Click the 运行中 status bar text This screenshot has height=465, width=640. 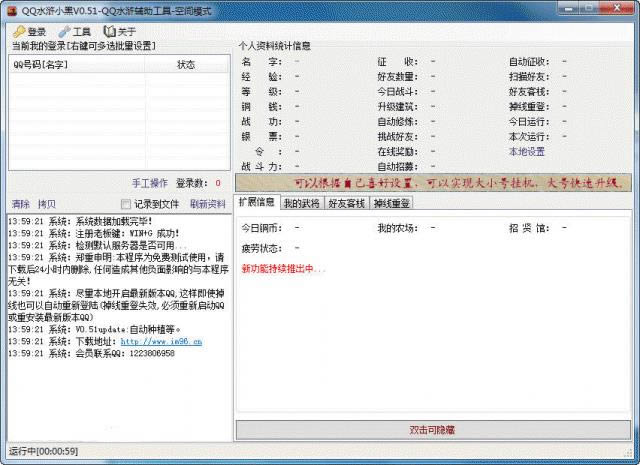pos(43,451)
